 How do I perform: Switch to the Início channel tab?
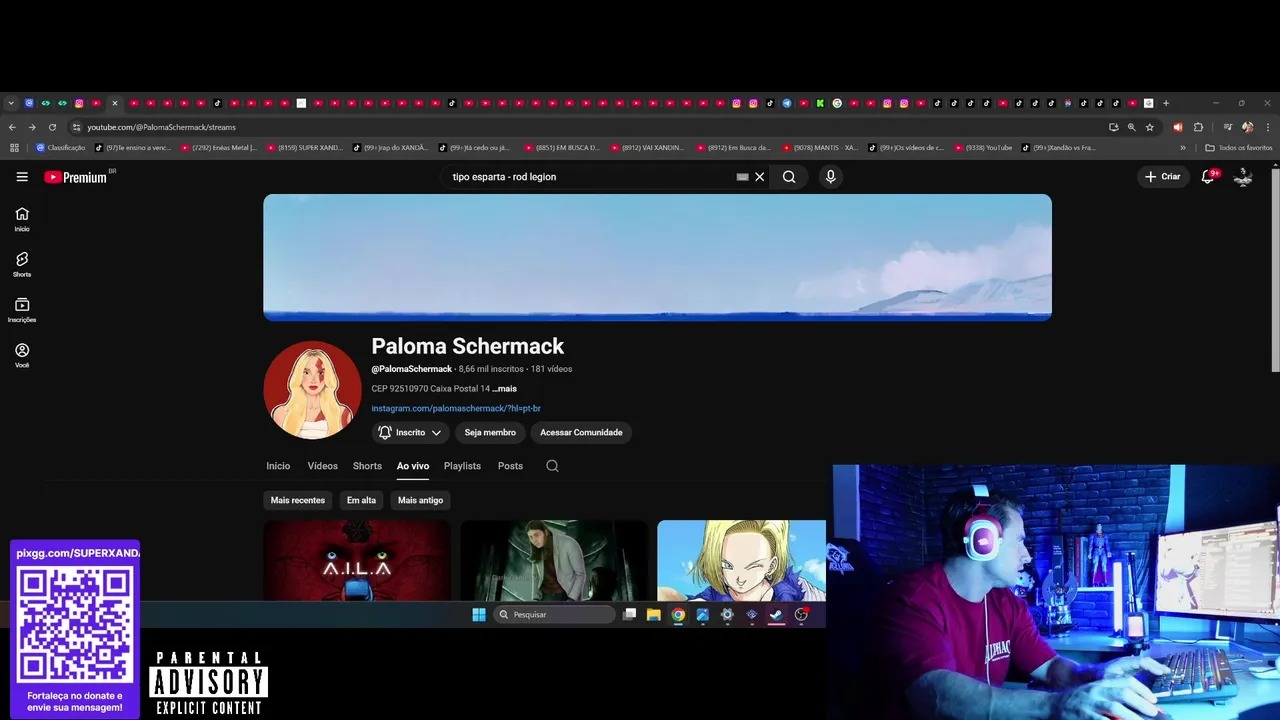tap(278, 466)
